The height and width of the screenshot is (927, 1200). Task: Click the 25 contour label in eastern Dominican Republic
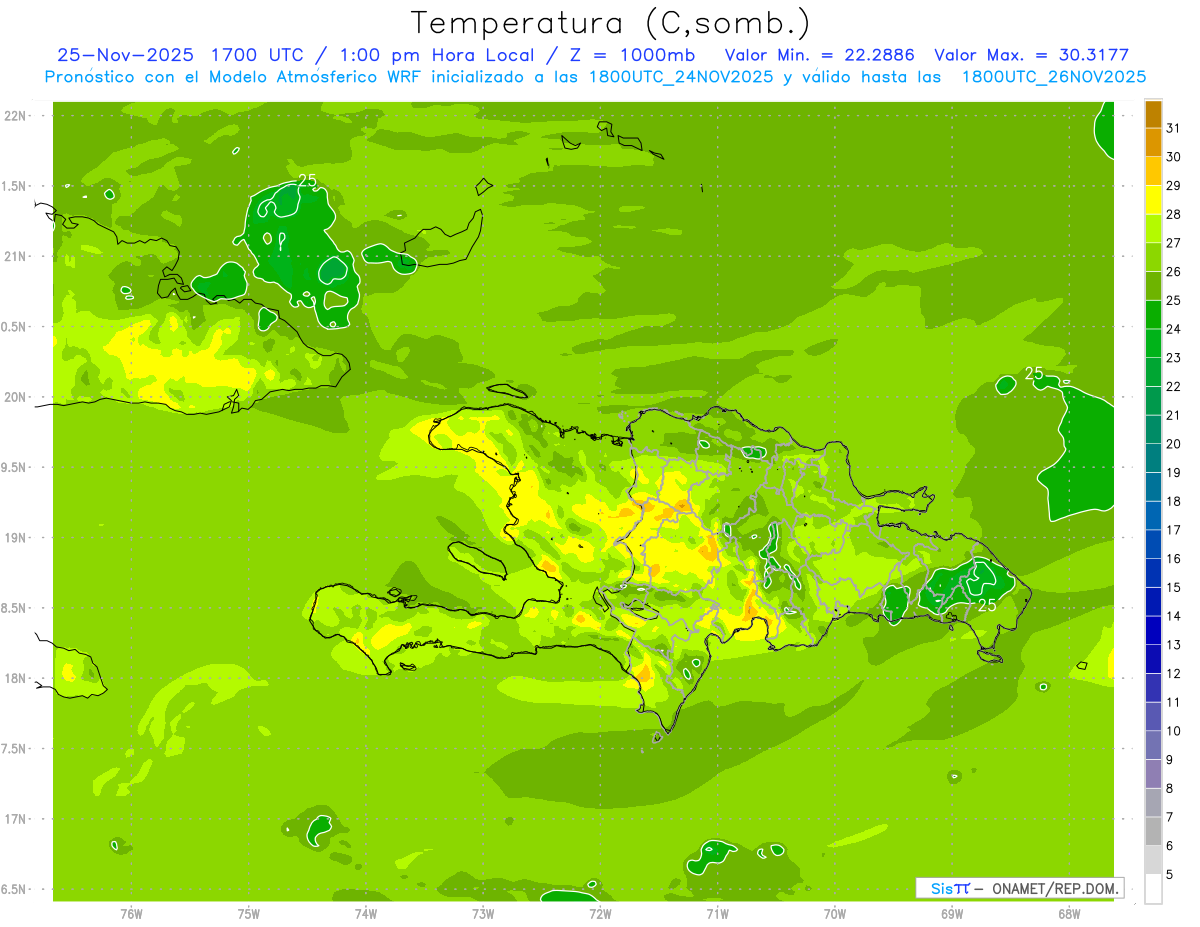click(987, 605)
